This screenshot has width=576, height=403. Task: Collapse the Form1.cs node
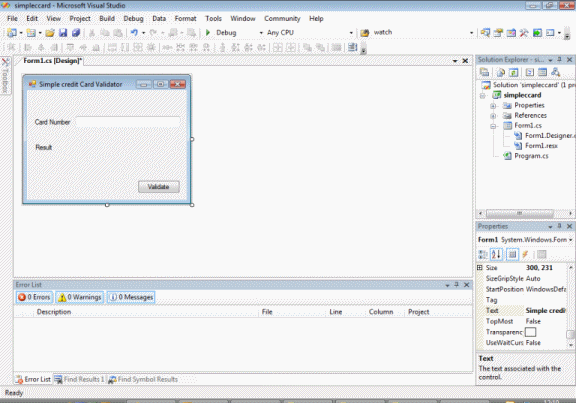[x=493, y=126]
